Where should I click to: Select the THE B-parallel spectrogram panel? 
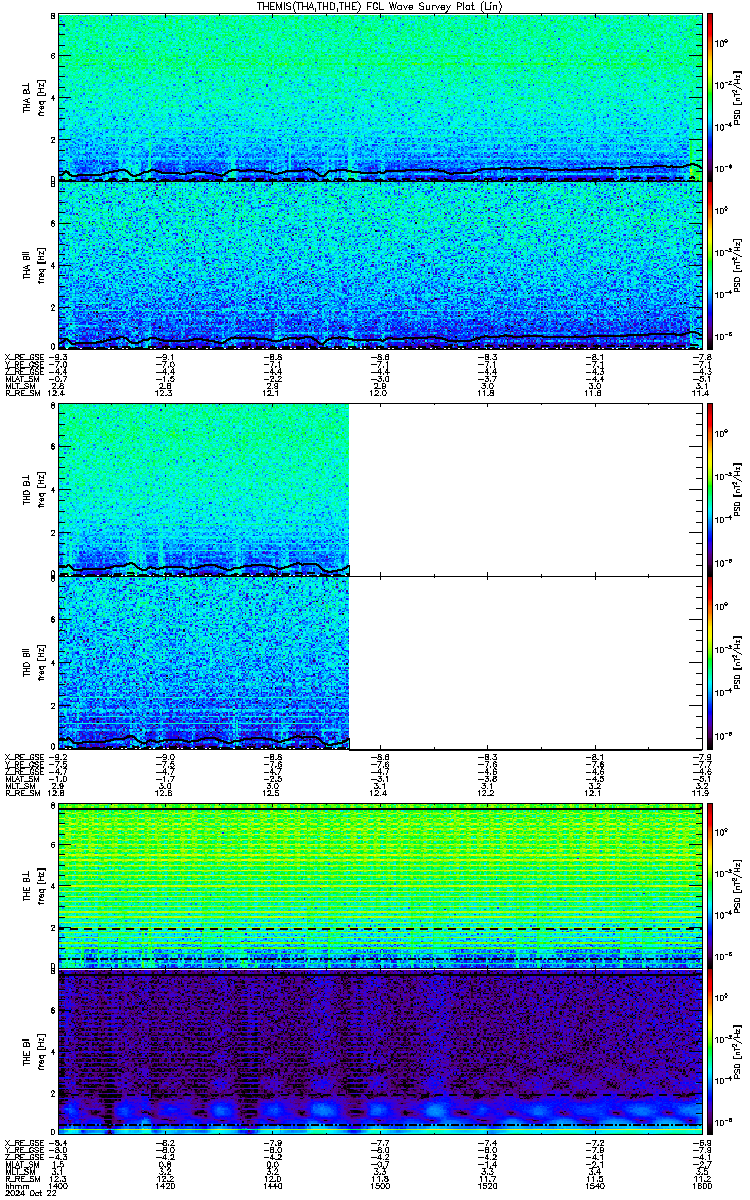tap(382, 1053)
